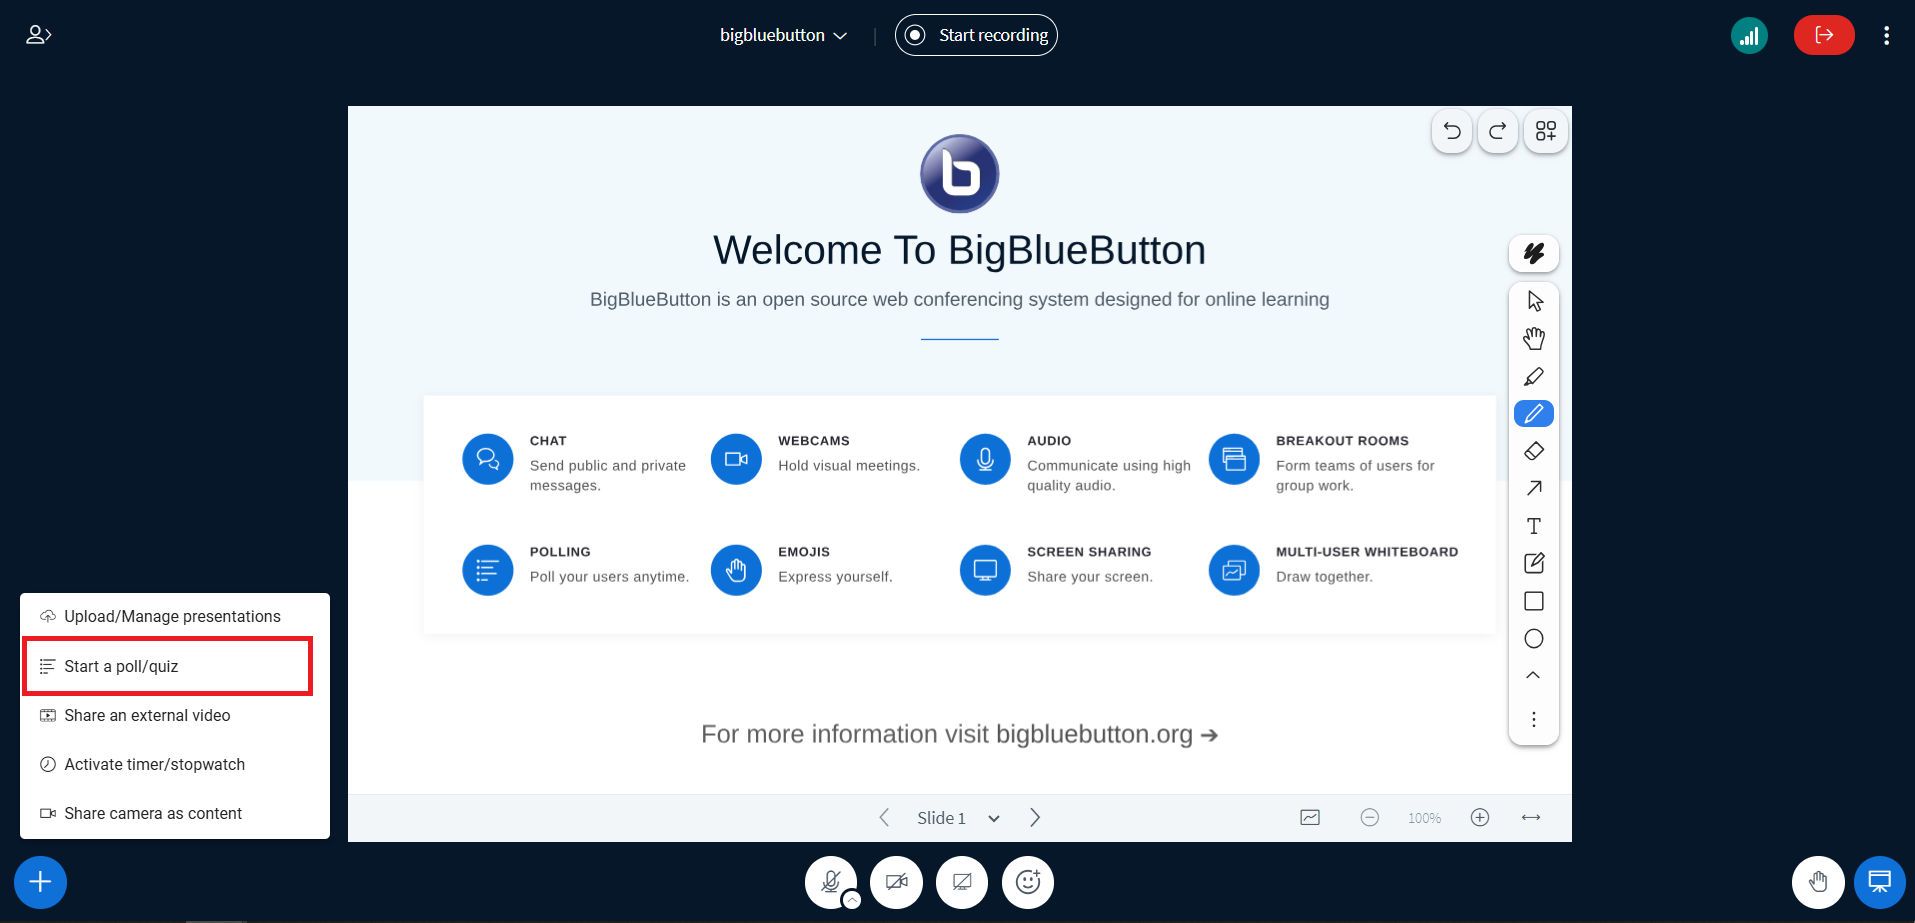Select the rectangle shape tool
The height and width of the screenshot is (923, 1915).
pos(1534,601)
